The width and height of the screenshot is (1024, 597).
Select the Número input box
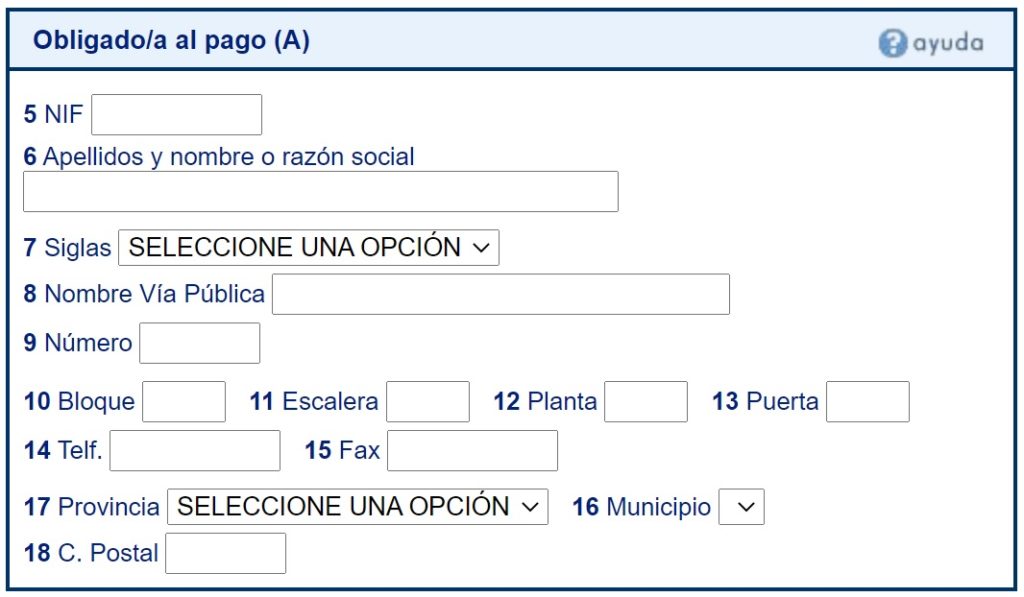pos(199,343)
